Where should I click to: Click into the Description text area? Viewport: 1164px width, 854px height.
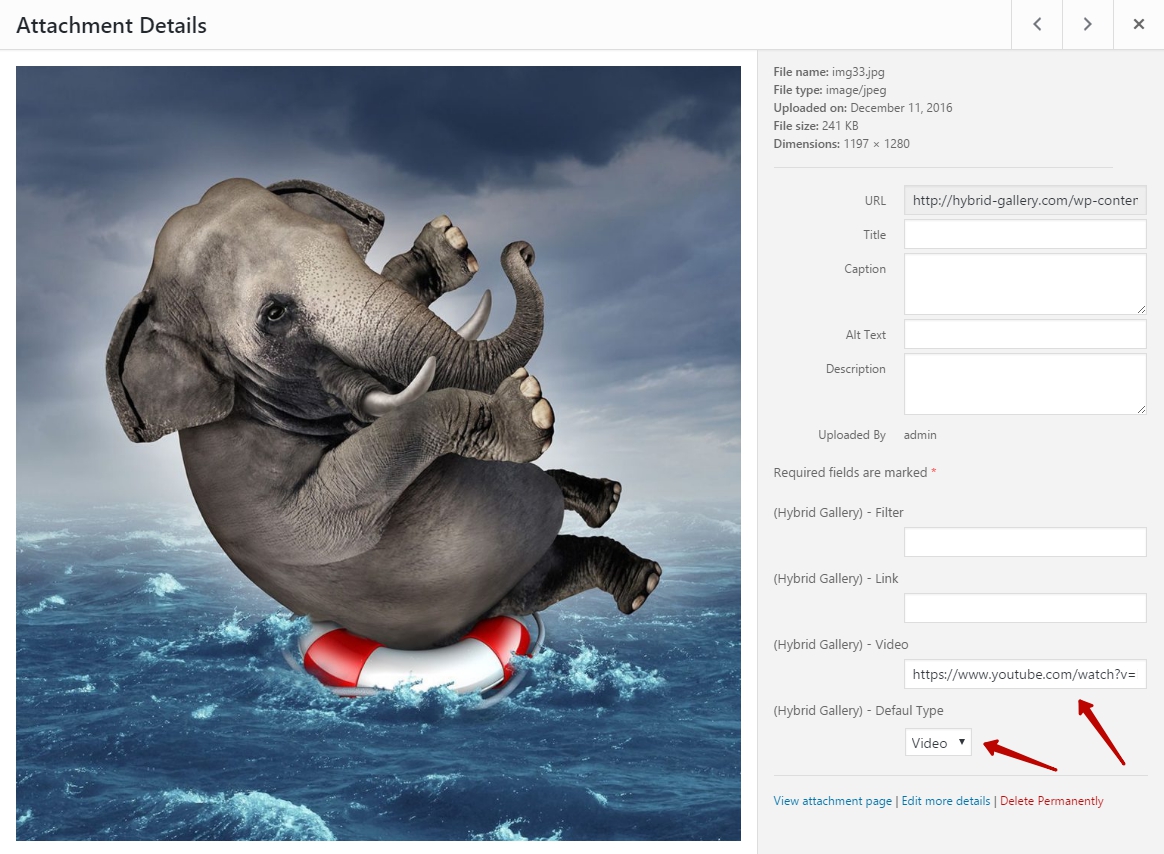(1024, 384)
